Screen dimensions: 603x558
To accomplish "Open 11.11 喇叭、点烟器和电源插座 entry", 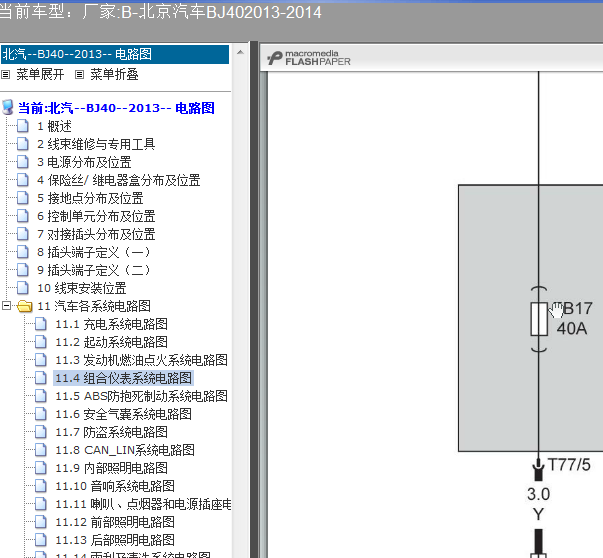I will pos(143,505).
